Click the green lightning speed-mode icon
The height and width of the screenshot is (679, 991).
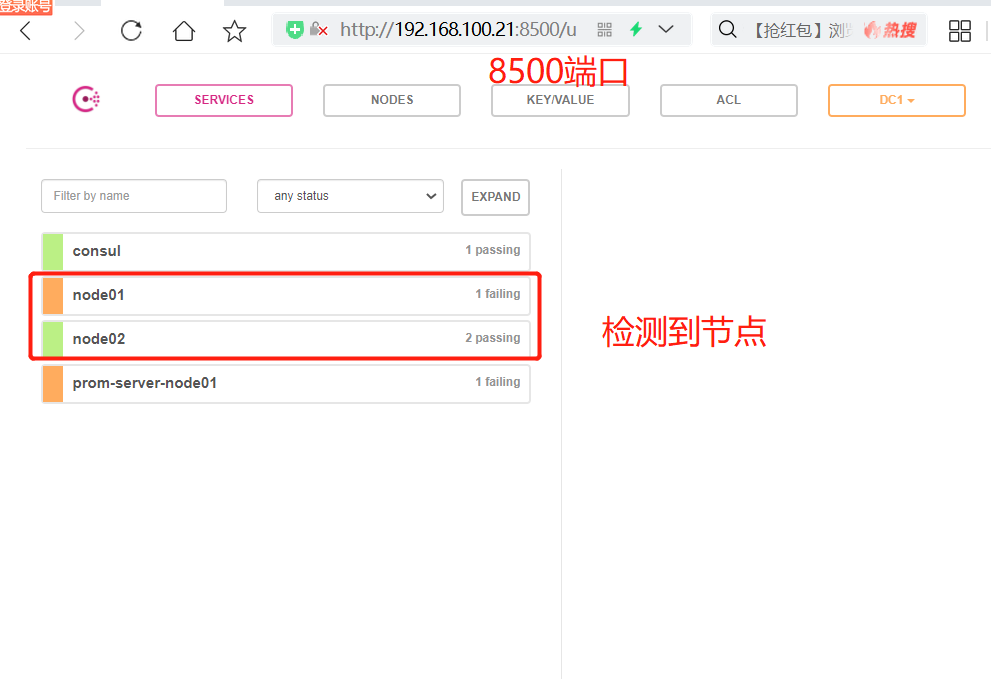636,29
